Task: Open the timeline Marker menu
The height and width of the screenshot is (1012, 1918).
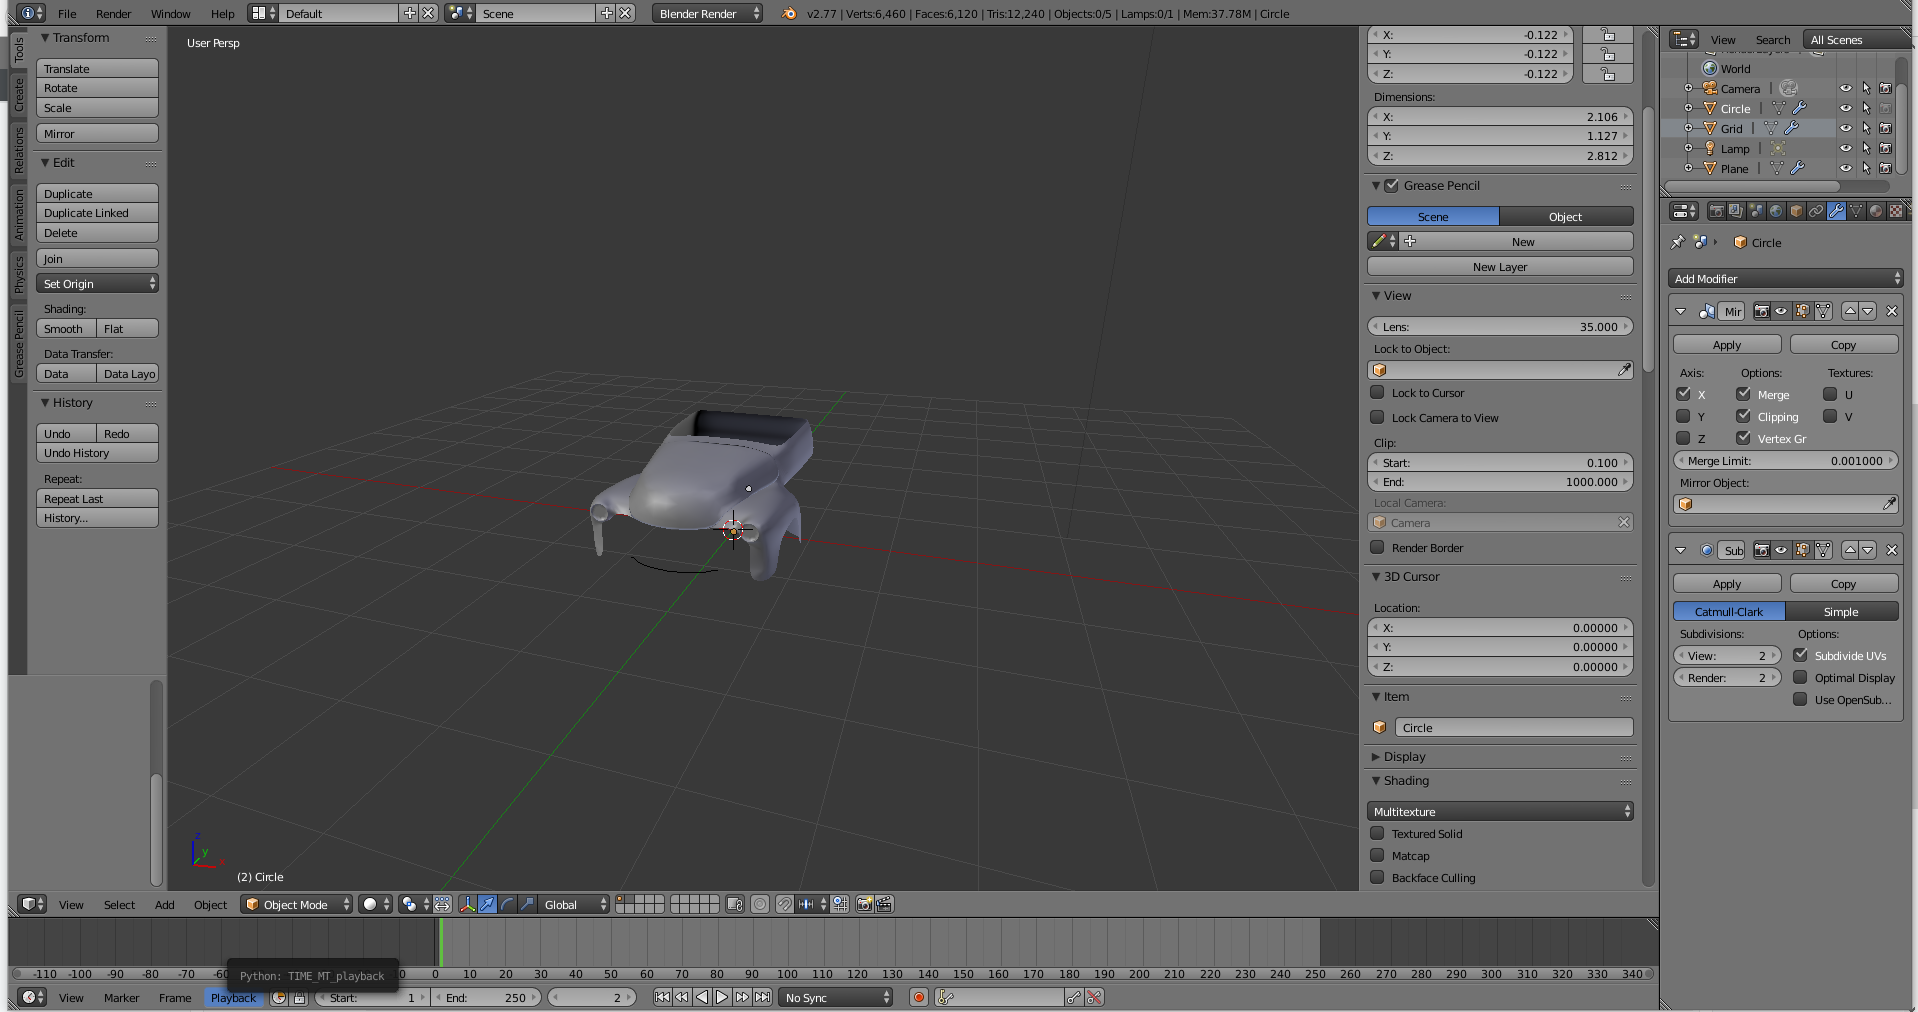Action: coord(121,997)
